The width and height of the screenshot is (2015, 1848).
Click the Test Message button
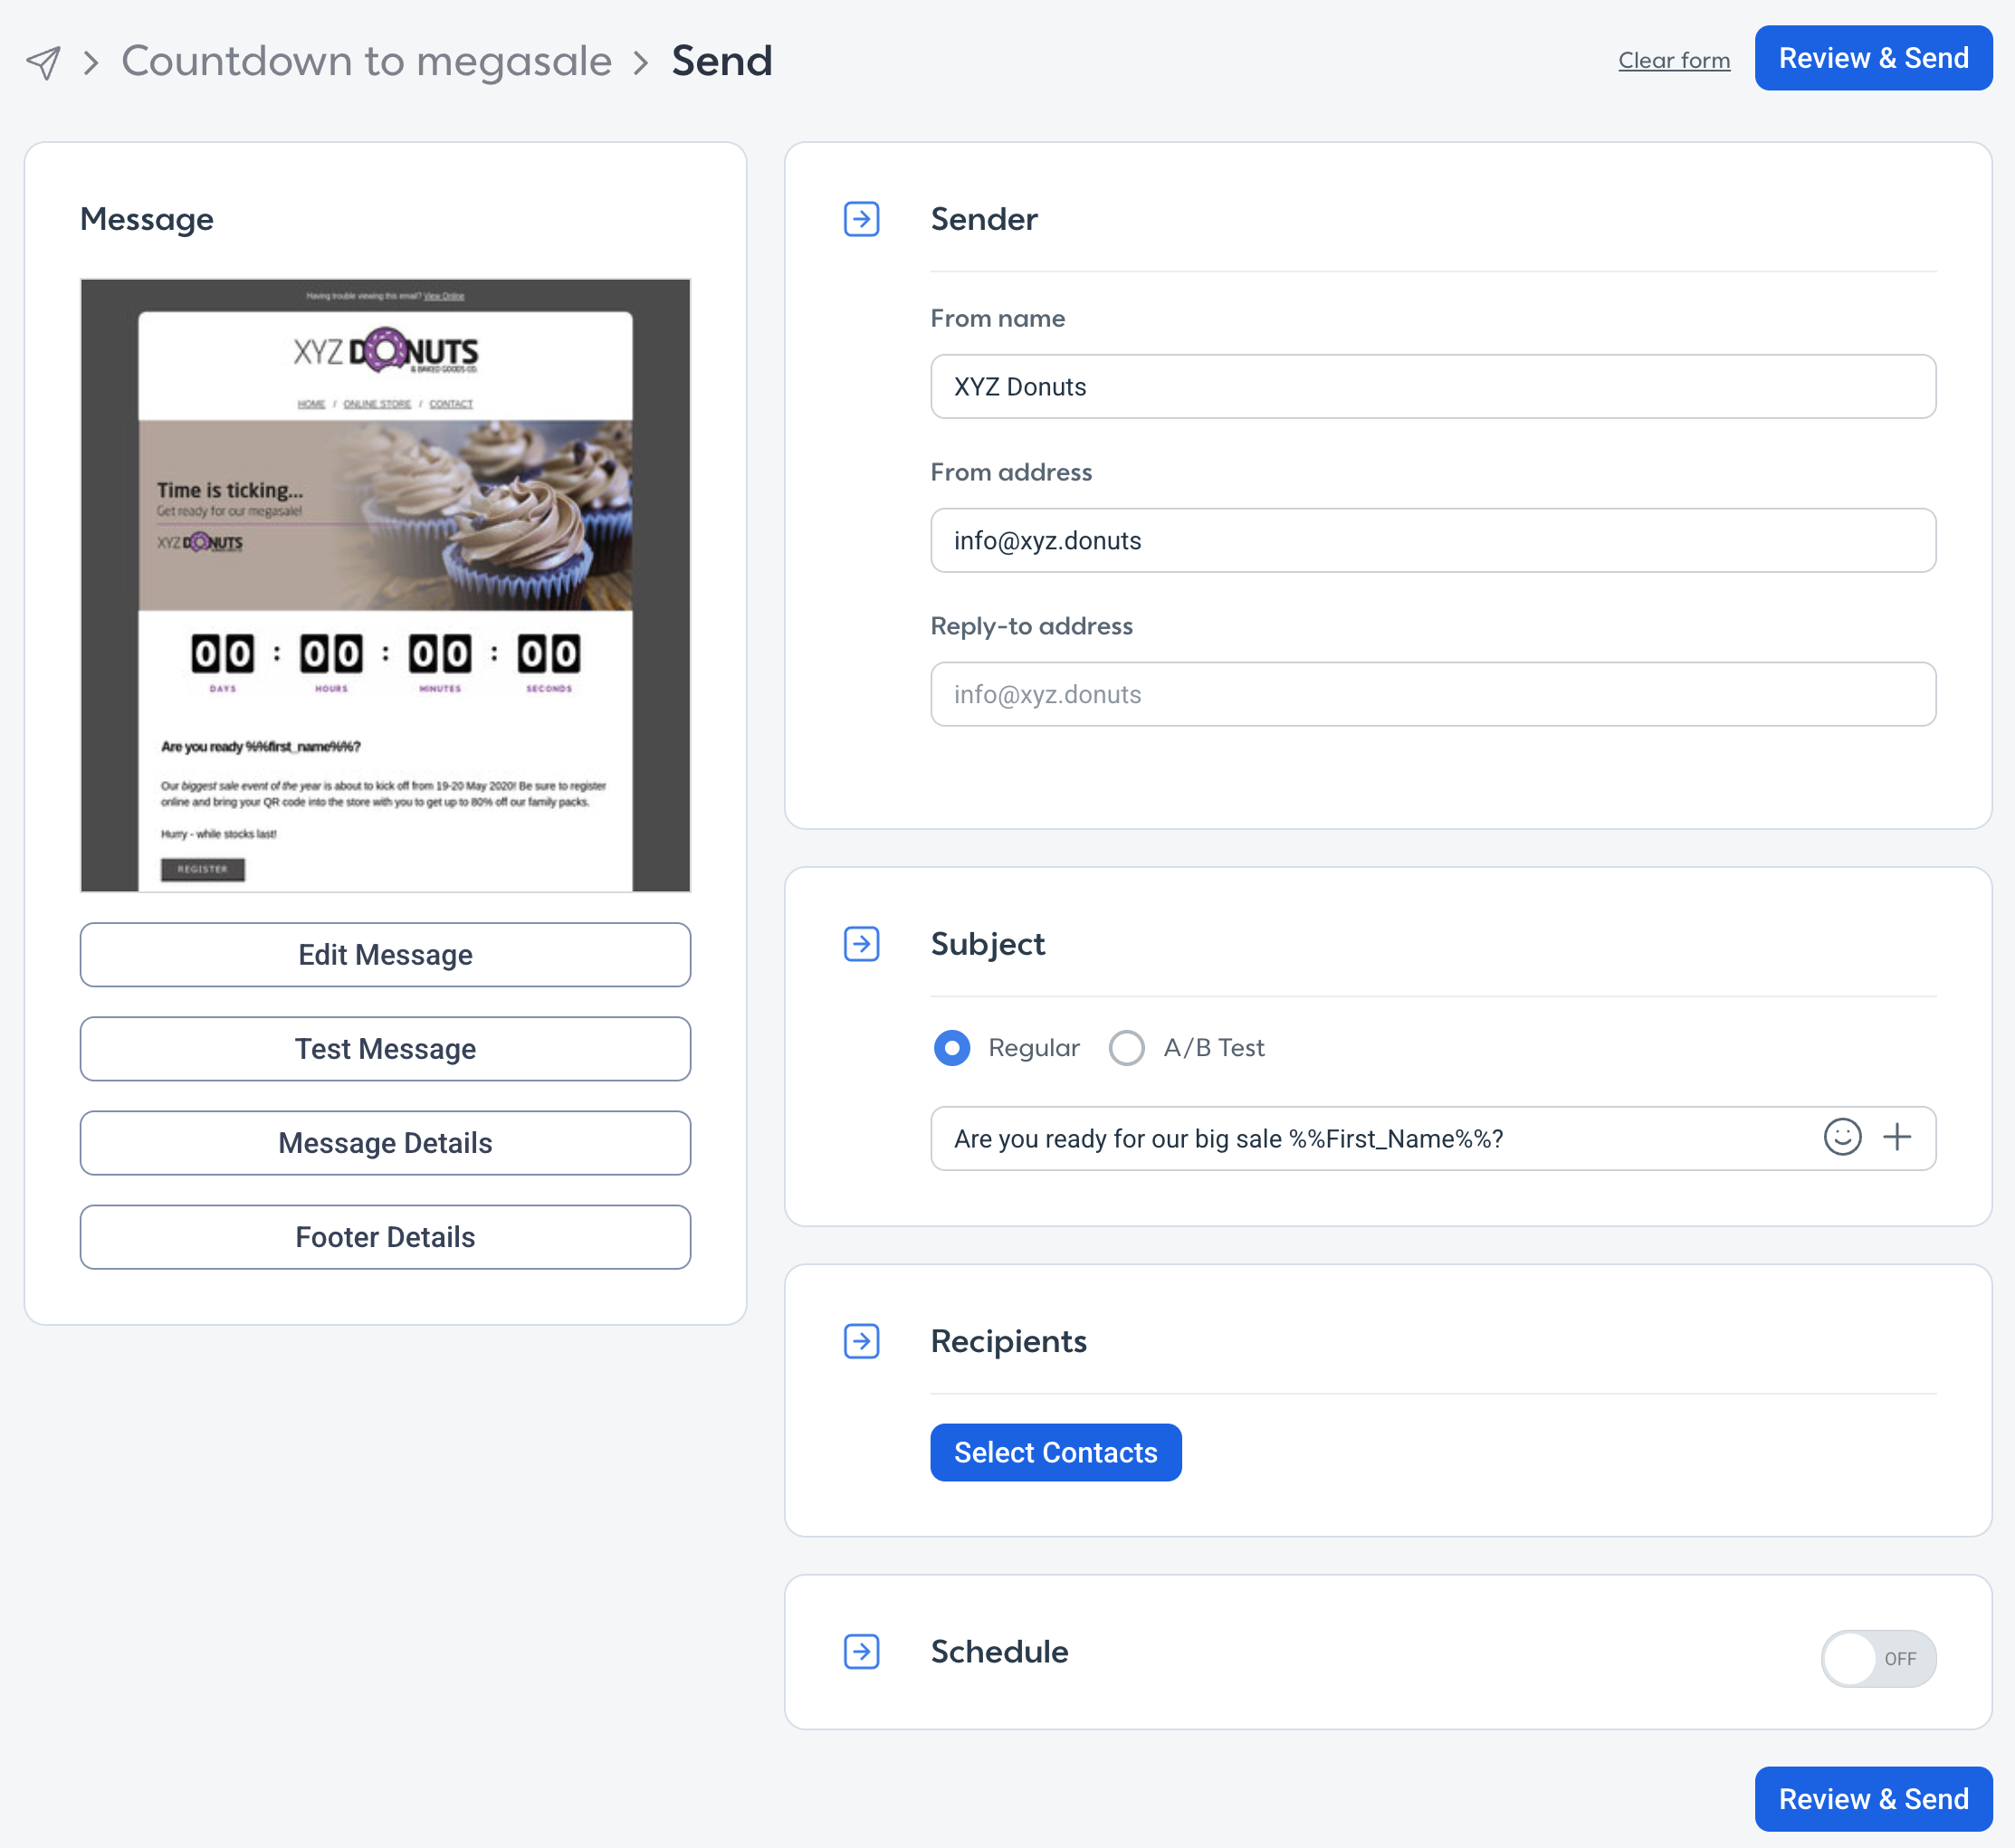[x=385, y=1048]
